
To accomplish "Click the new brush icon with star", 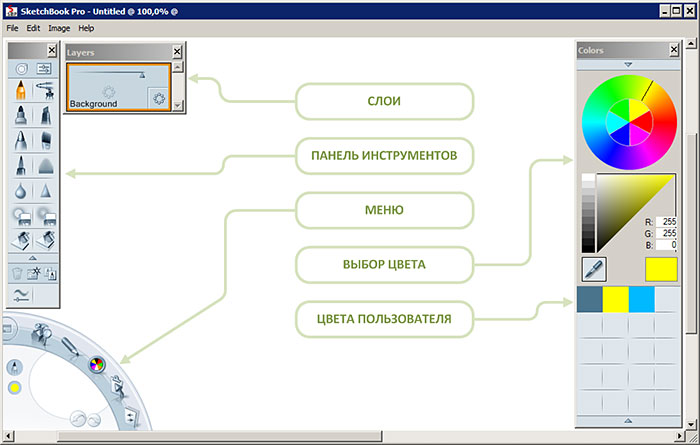I will [x=33, y=273].
